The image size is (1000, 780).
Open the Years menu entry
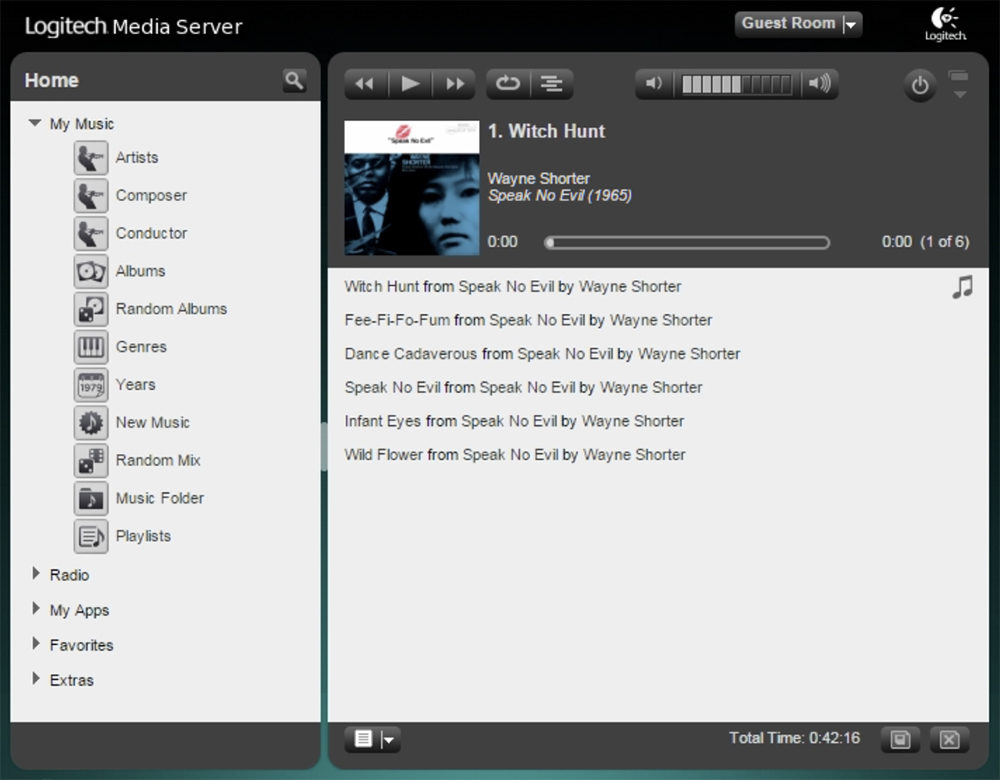pyautogui.click(x=135, y=385)
